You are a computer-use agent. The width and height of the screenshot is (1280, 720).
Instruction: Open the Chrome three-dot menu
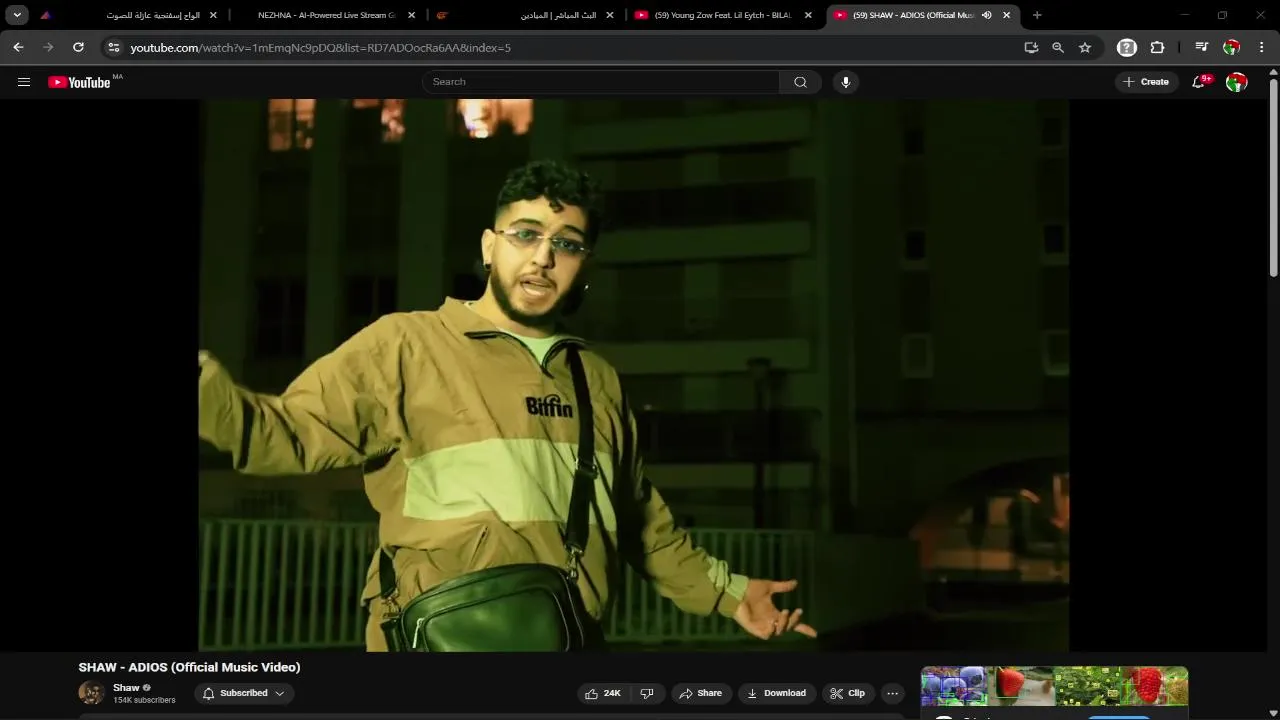(1262, 47)
